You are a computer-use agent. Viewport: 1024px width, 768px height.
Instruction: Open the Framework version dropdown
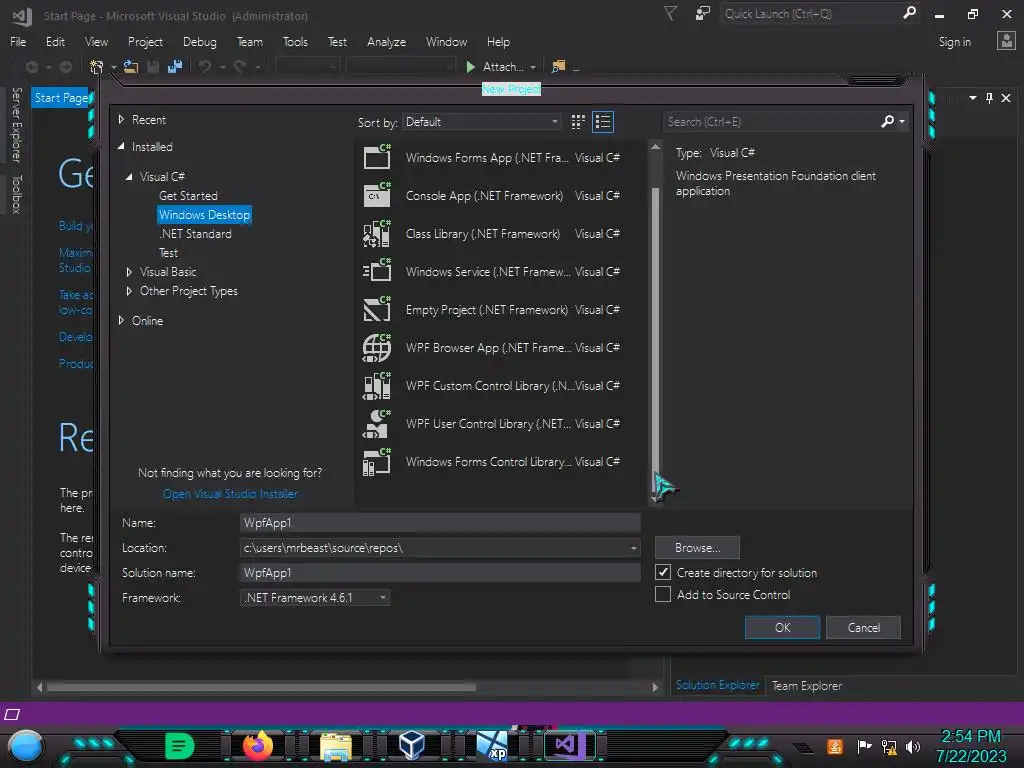315,598
